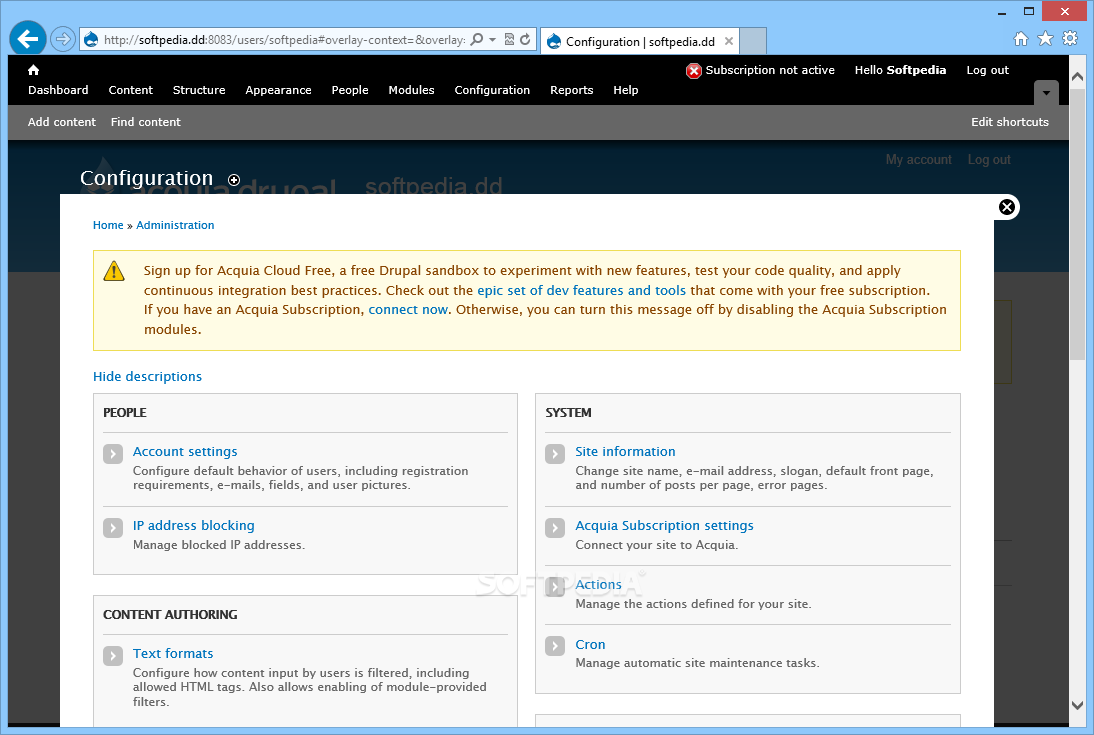The width and height of the screenshot is (1094, 735).
Task: Click the Subscription not active text link
Action: click(770, 70)
